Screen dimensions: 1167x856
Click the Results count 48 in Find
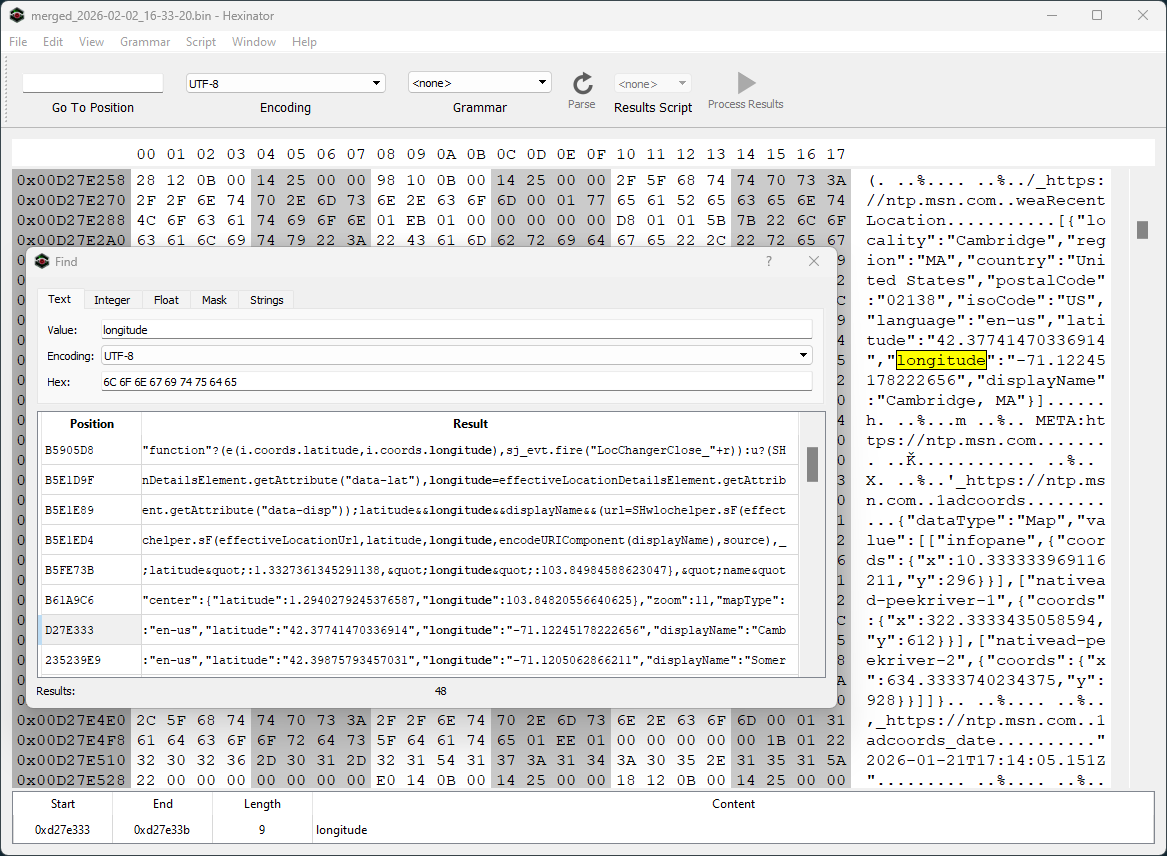click(441, 691)
